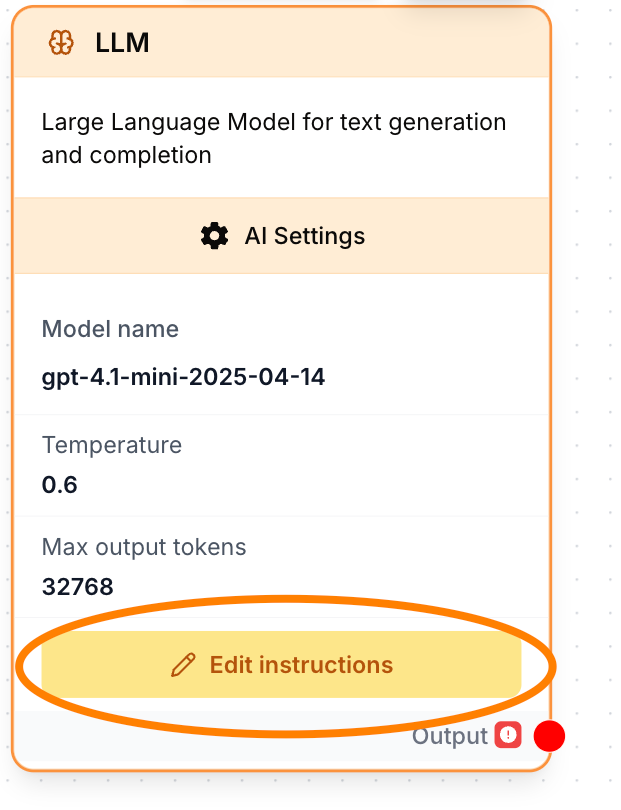Click the Temperature value 0.6

59,485
